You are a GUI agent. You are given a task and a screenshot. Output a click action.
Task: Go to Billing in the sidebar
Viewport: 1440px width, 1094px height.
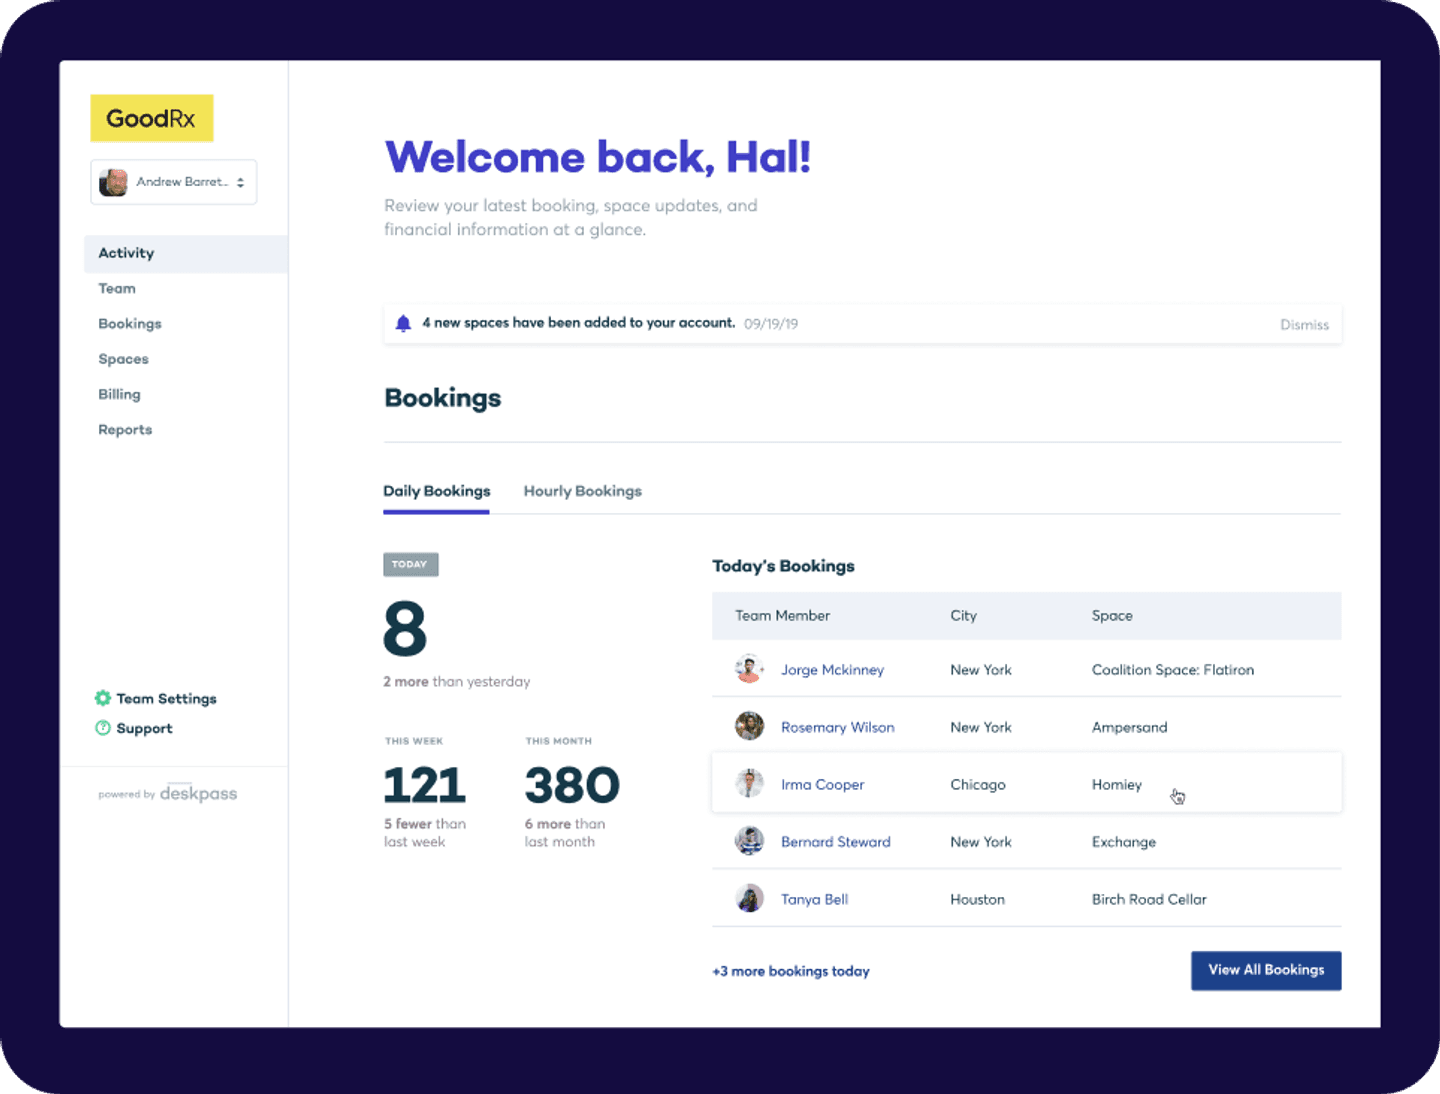pyautogui.click(x=119, y=394)
